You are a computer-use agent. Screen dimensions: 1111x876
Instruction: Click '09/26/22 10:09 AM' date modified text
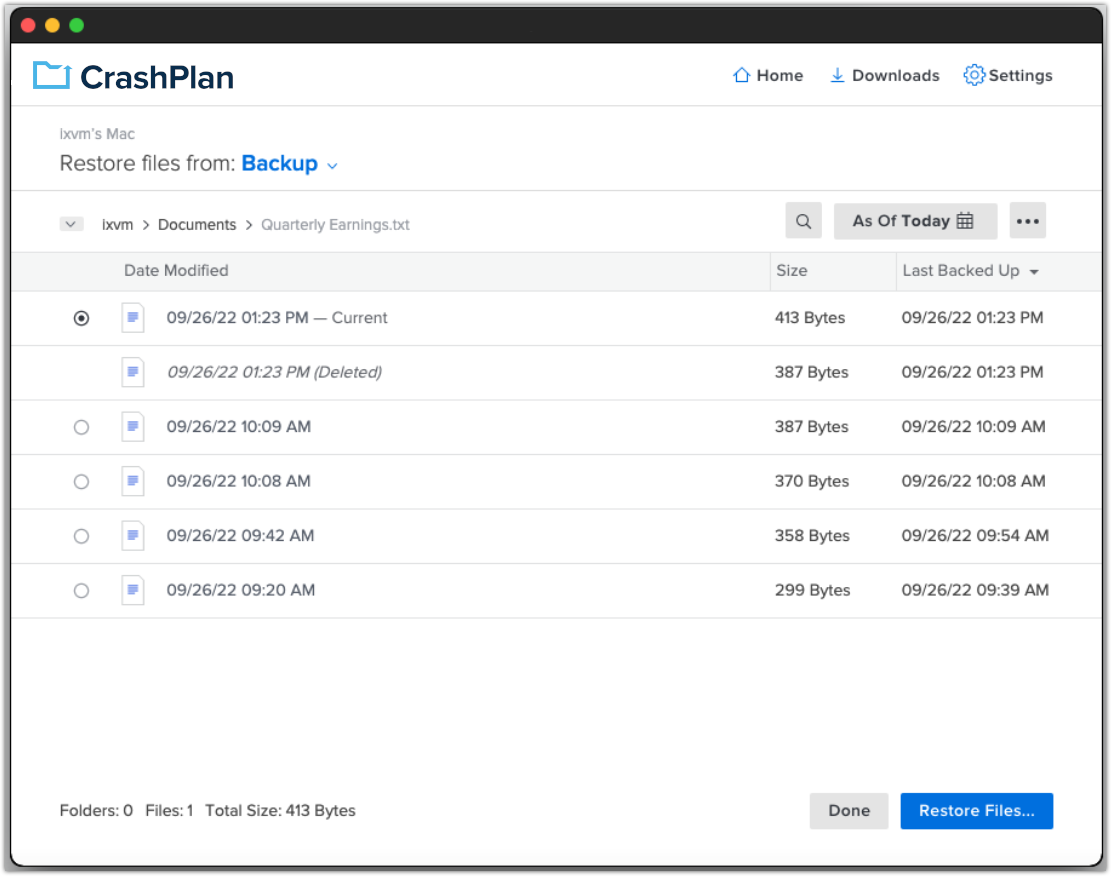239,427
